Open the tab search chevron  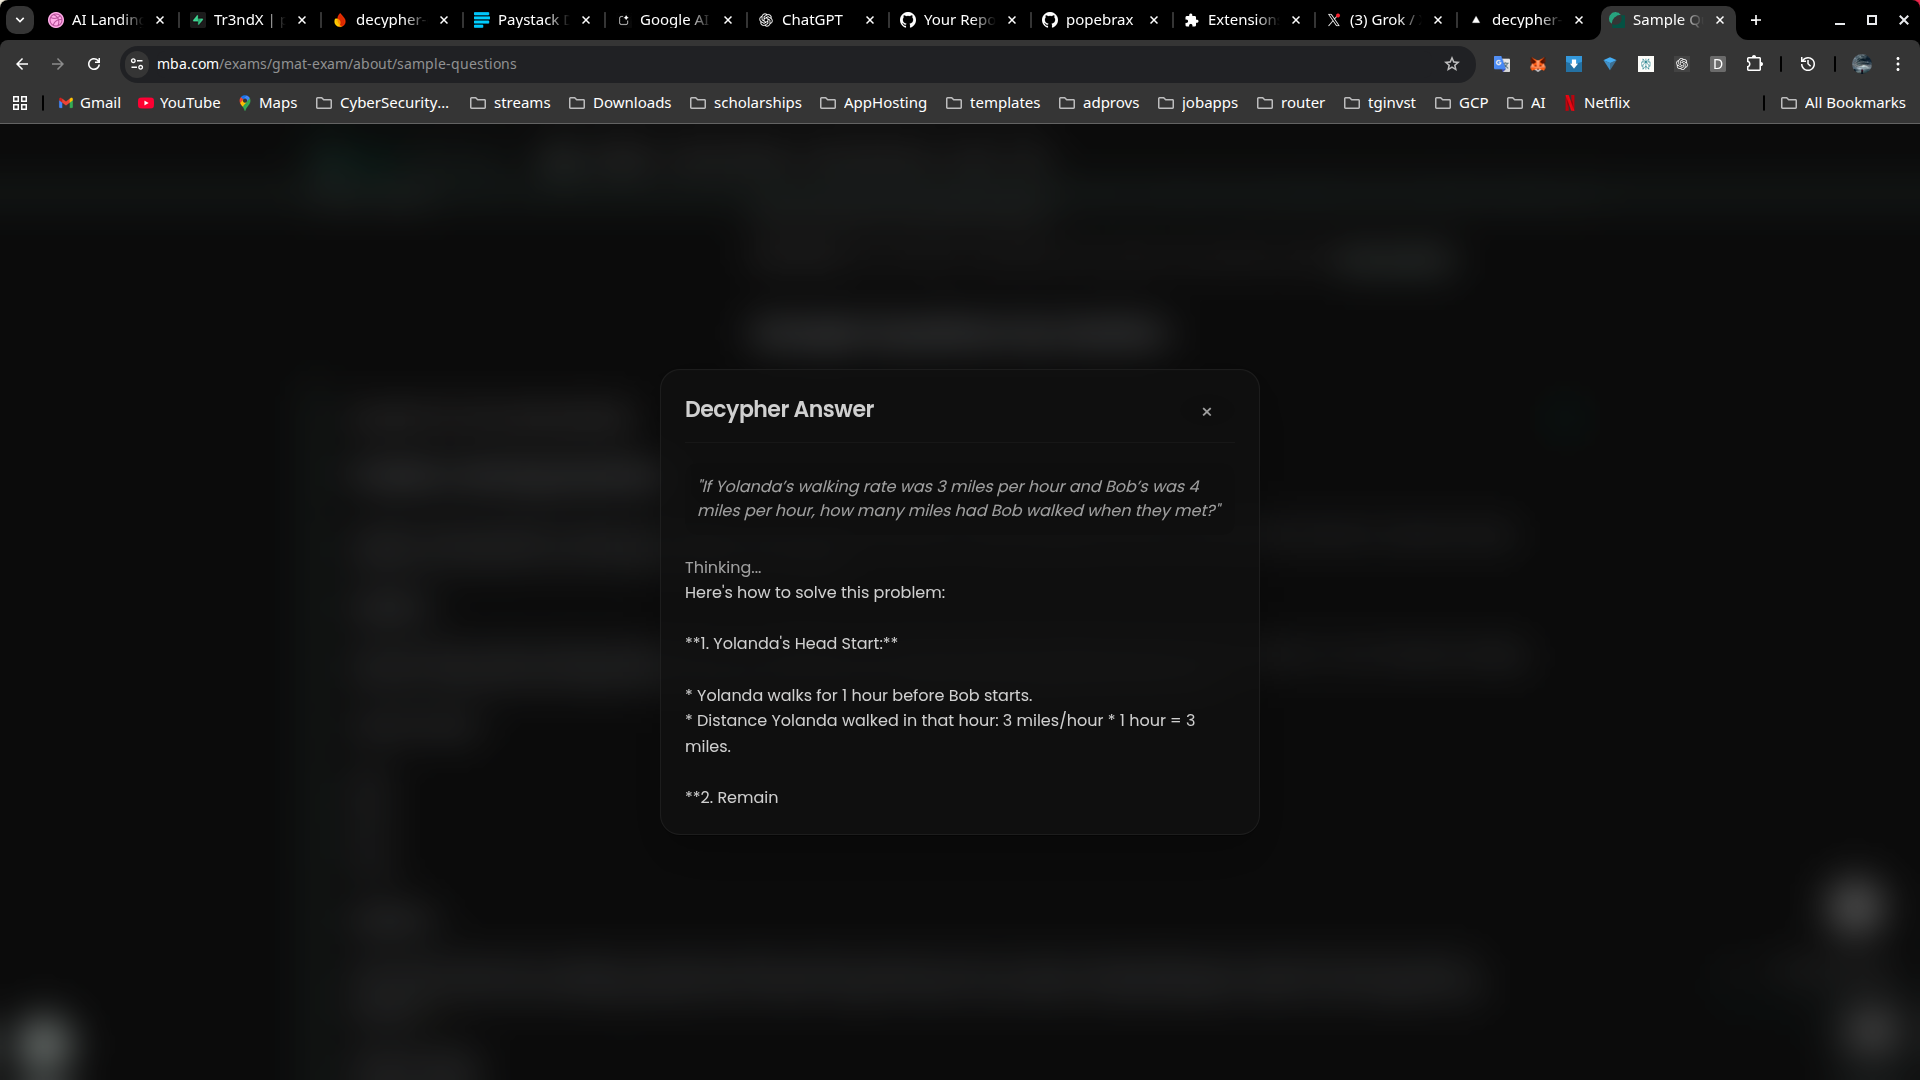(x=19, y=19)
